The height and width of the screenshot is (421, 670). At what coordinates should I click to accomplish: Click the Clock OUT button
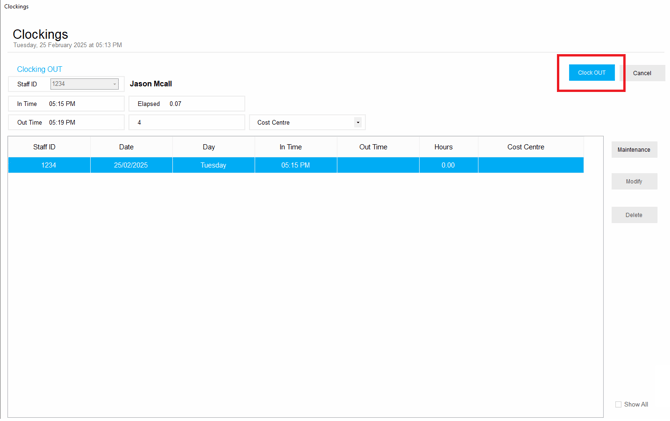pos(591,73)
